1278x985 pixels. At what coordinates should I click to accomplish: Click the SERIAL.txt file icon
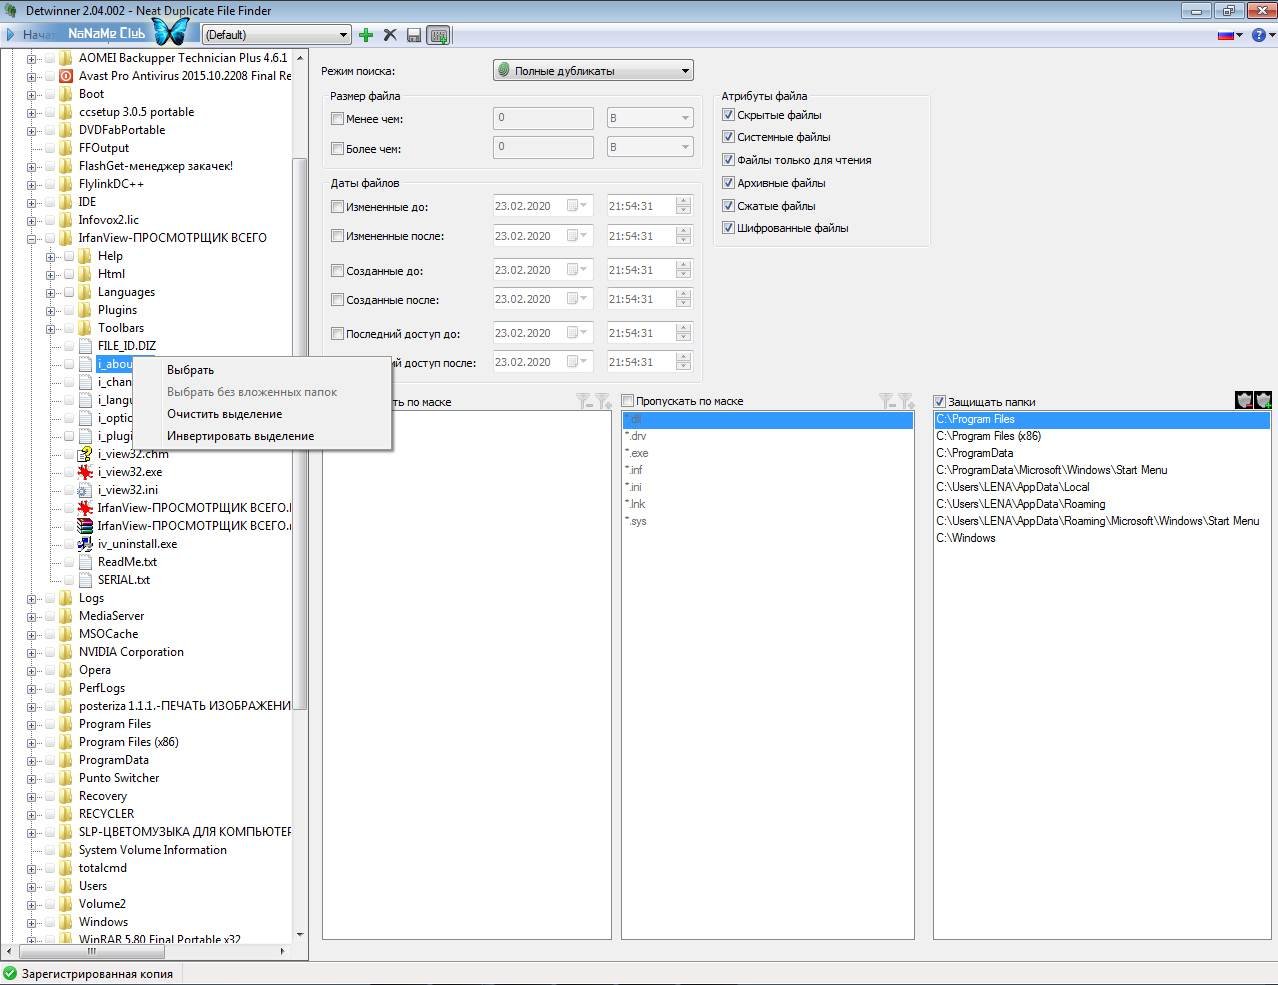[x=85, y=580]
